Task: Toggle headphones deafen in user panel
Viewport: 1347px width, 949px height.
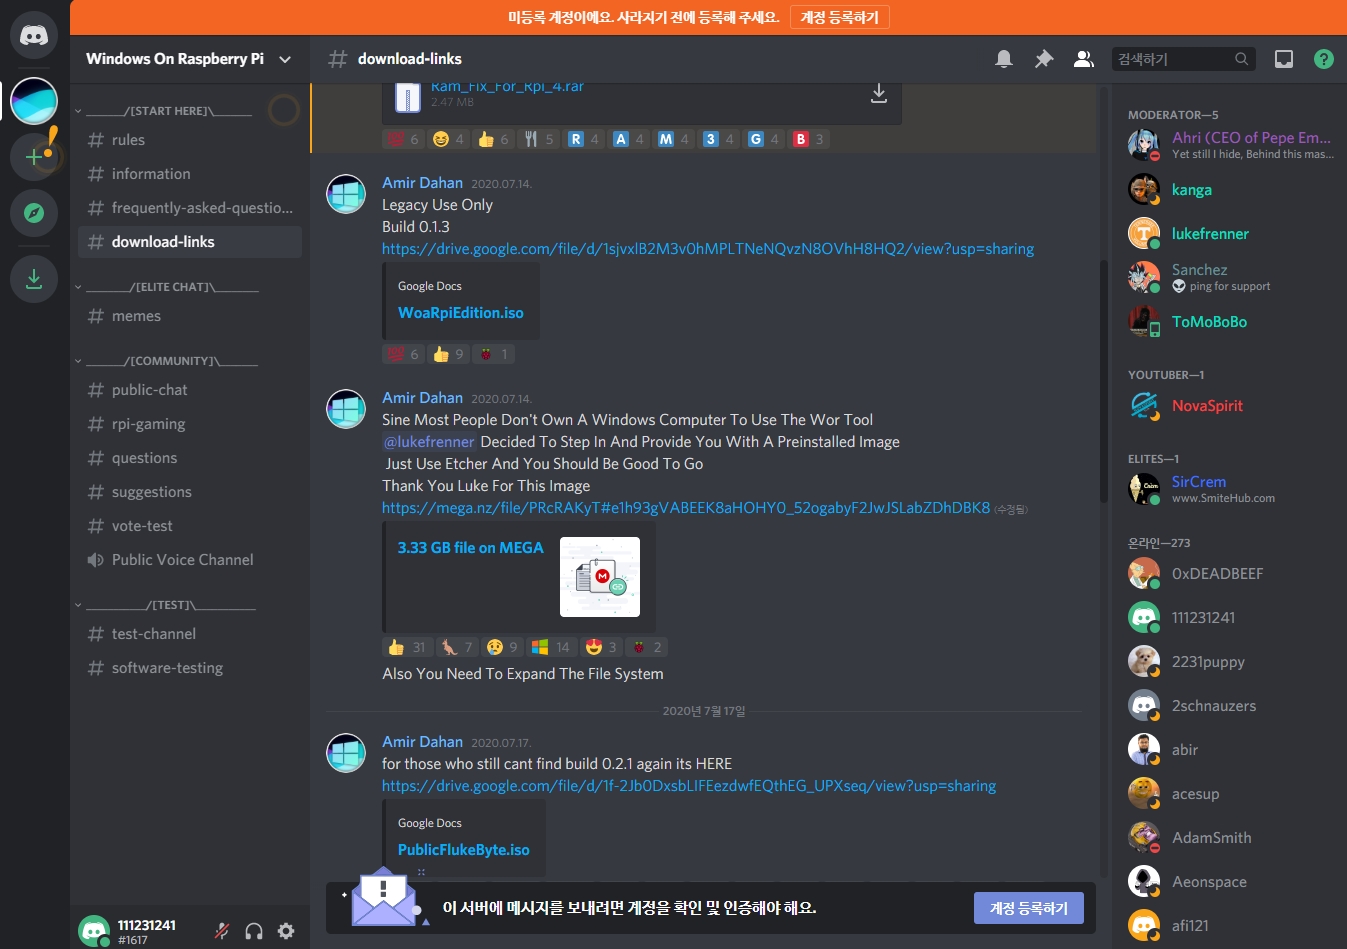Action: pos(254,931)
